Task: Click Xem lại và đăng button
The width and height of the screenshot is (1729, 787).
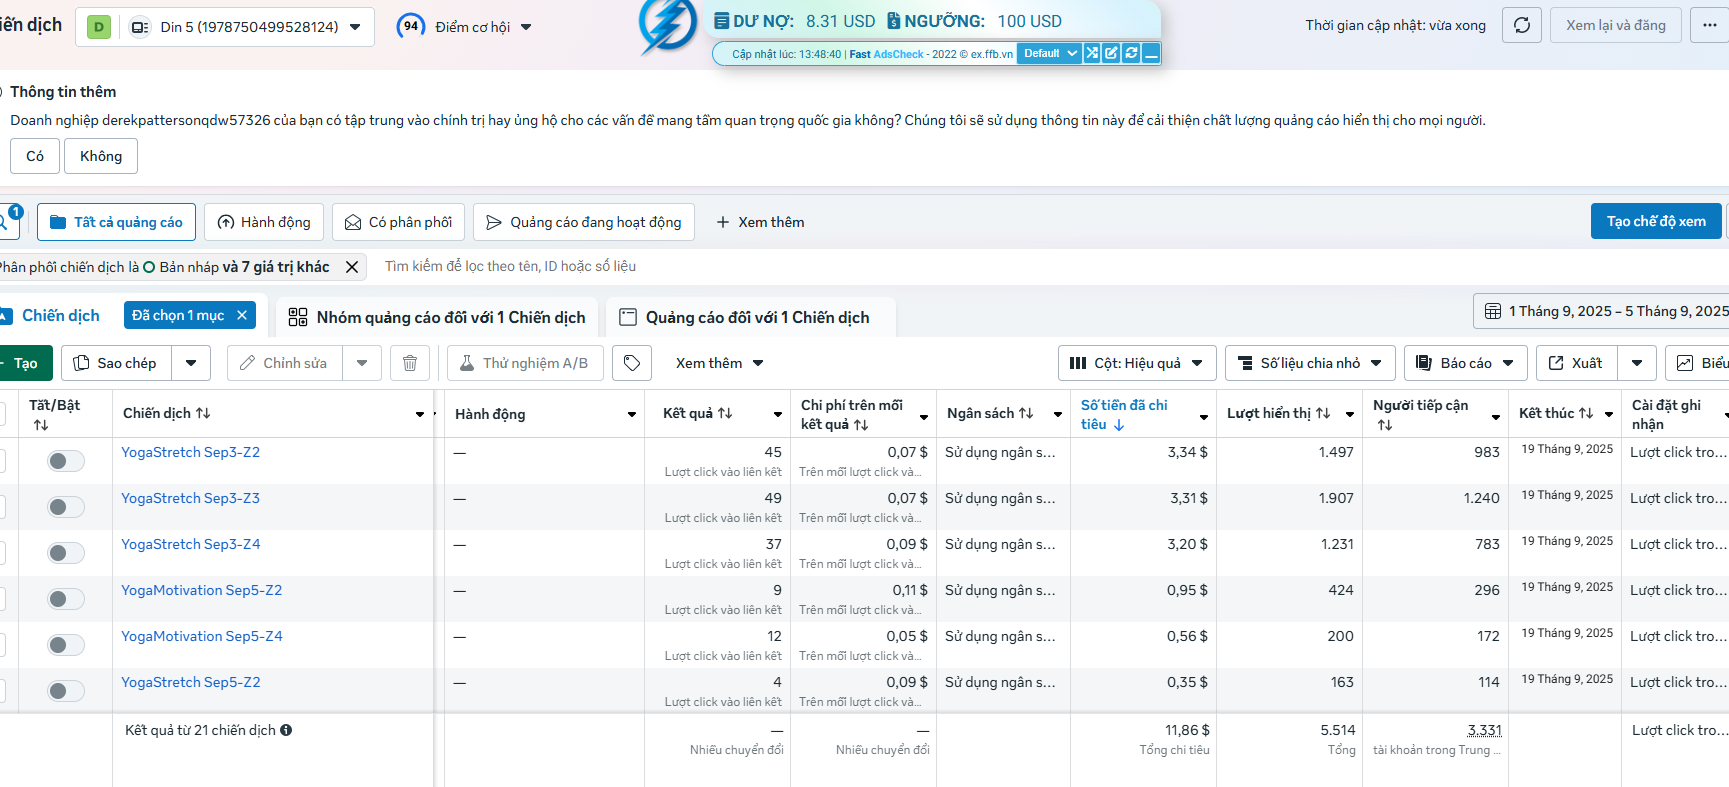Action: click(1616, 25)
